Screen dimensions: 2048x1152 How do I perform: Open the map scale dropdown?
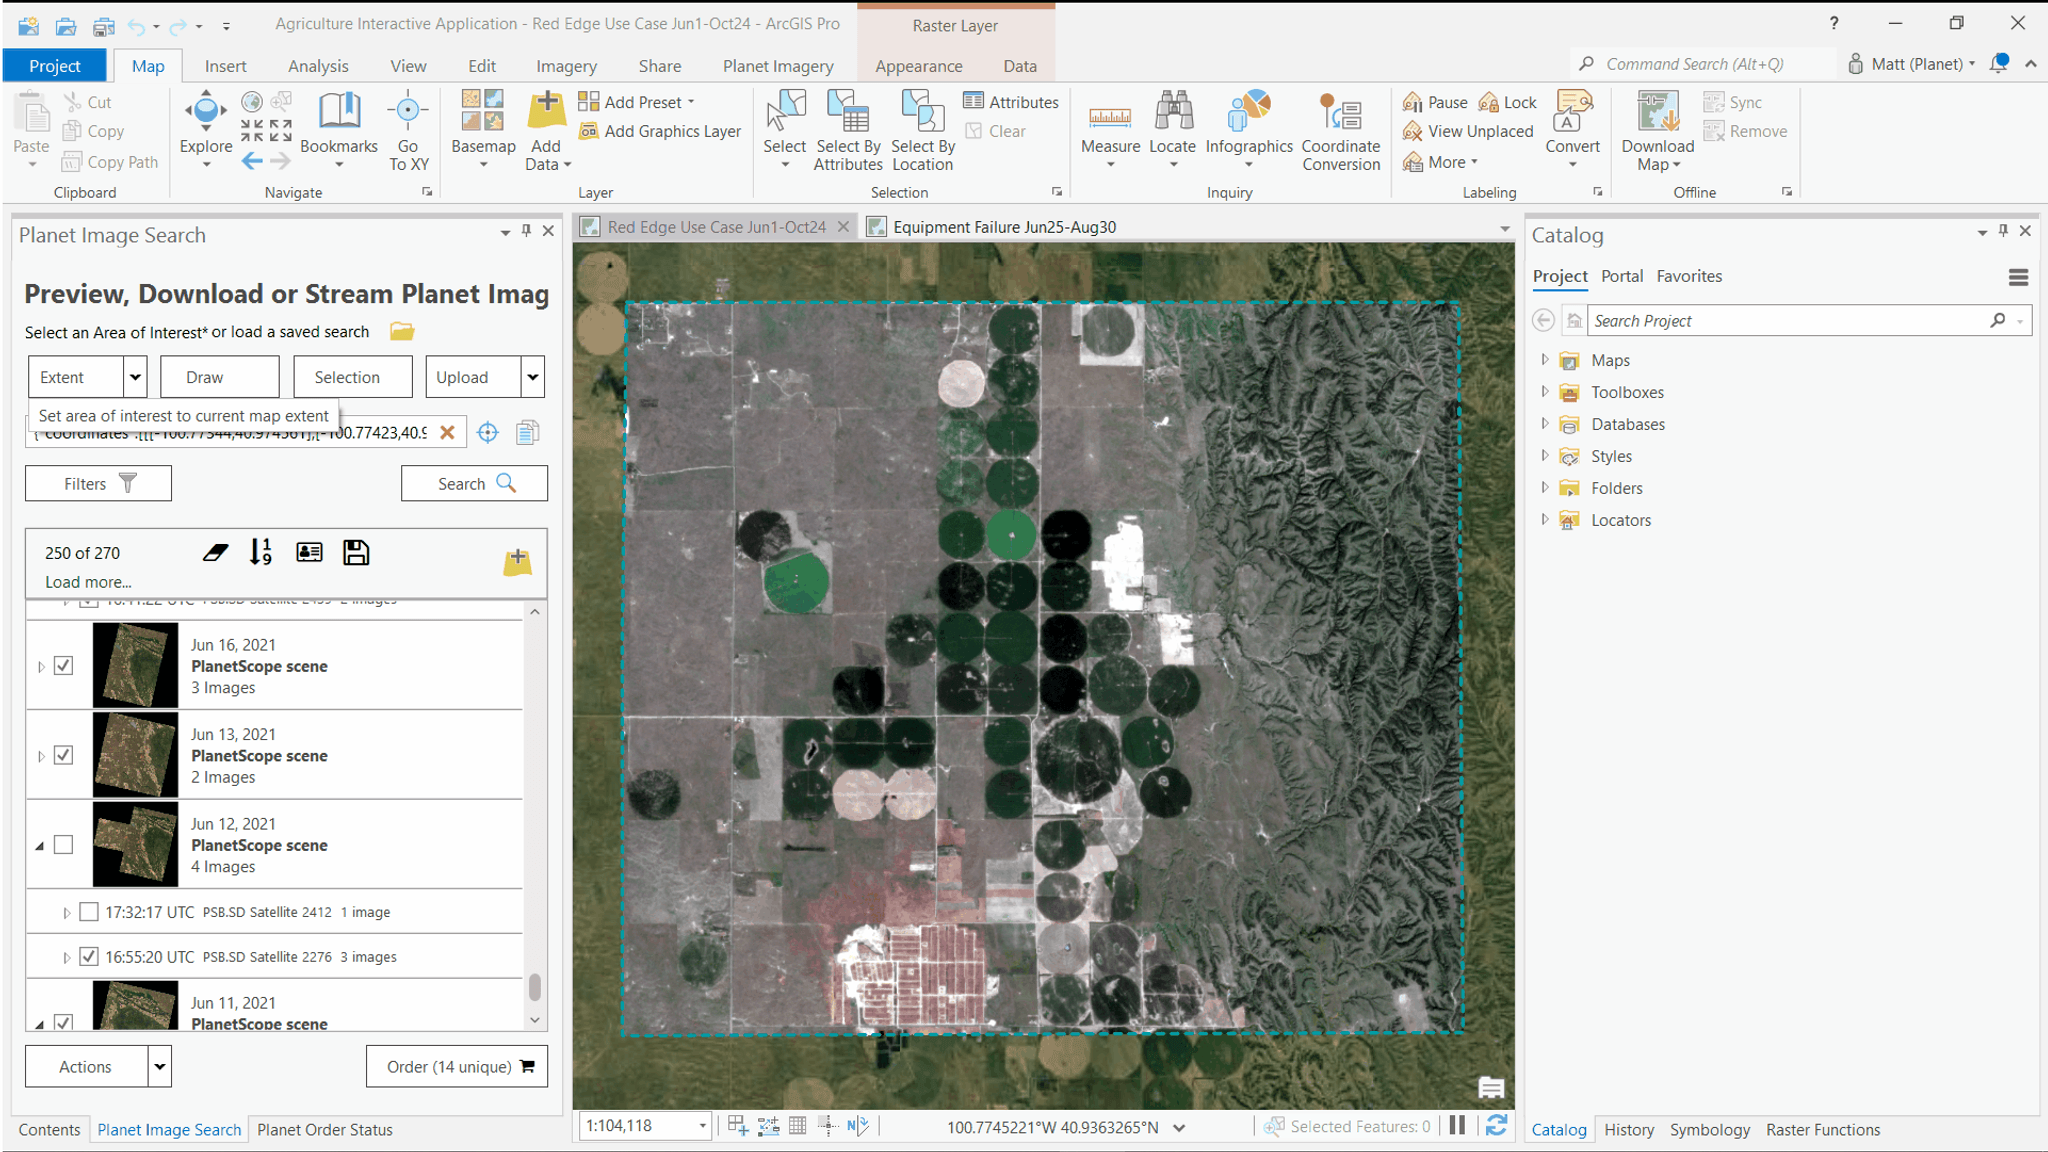702,1126
